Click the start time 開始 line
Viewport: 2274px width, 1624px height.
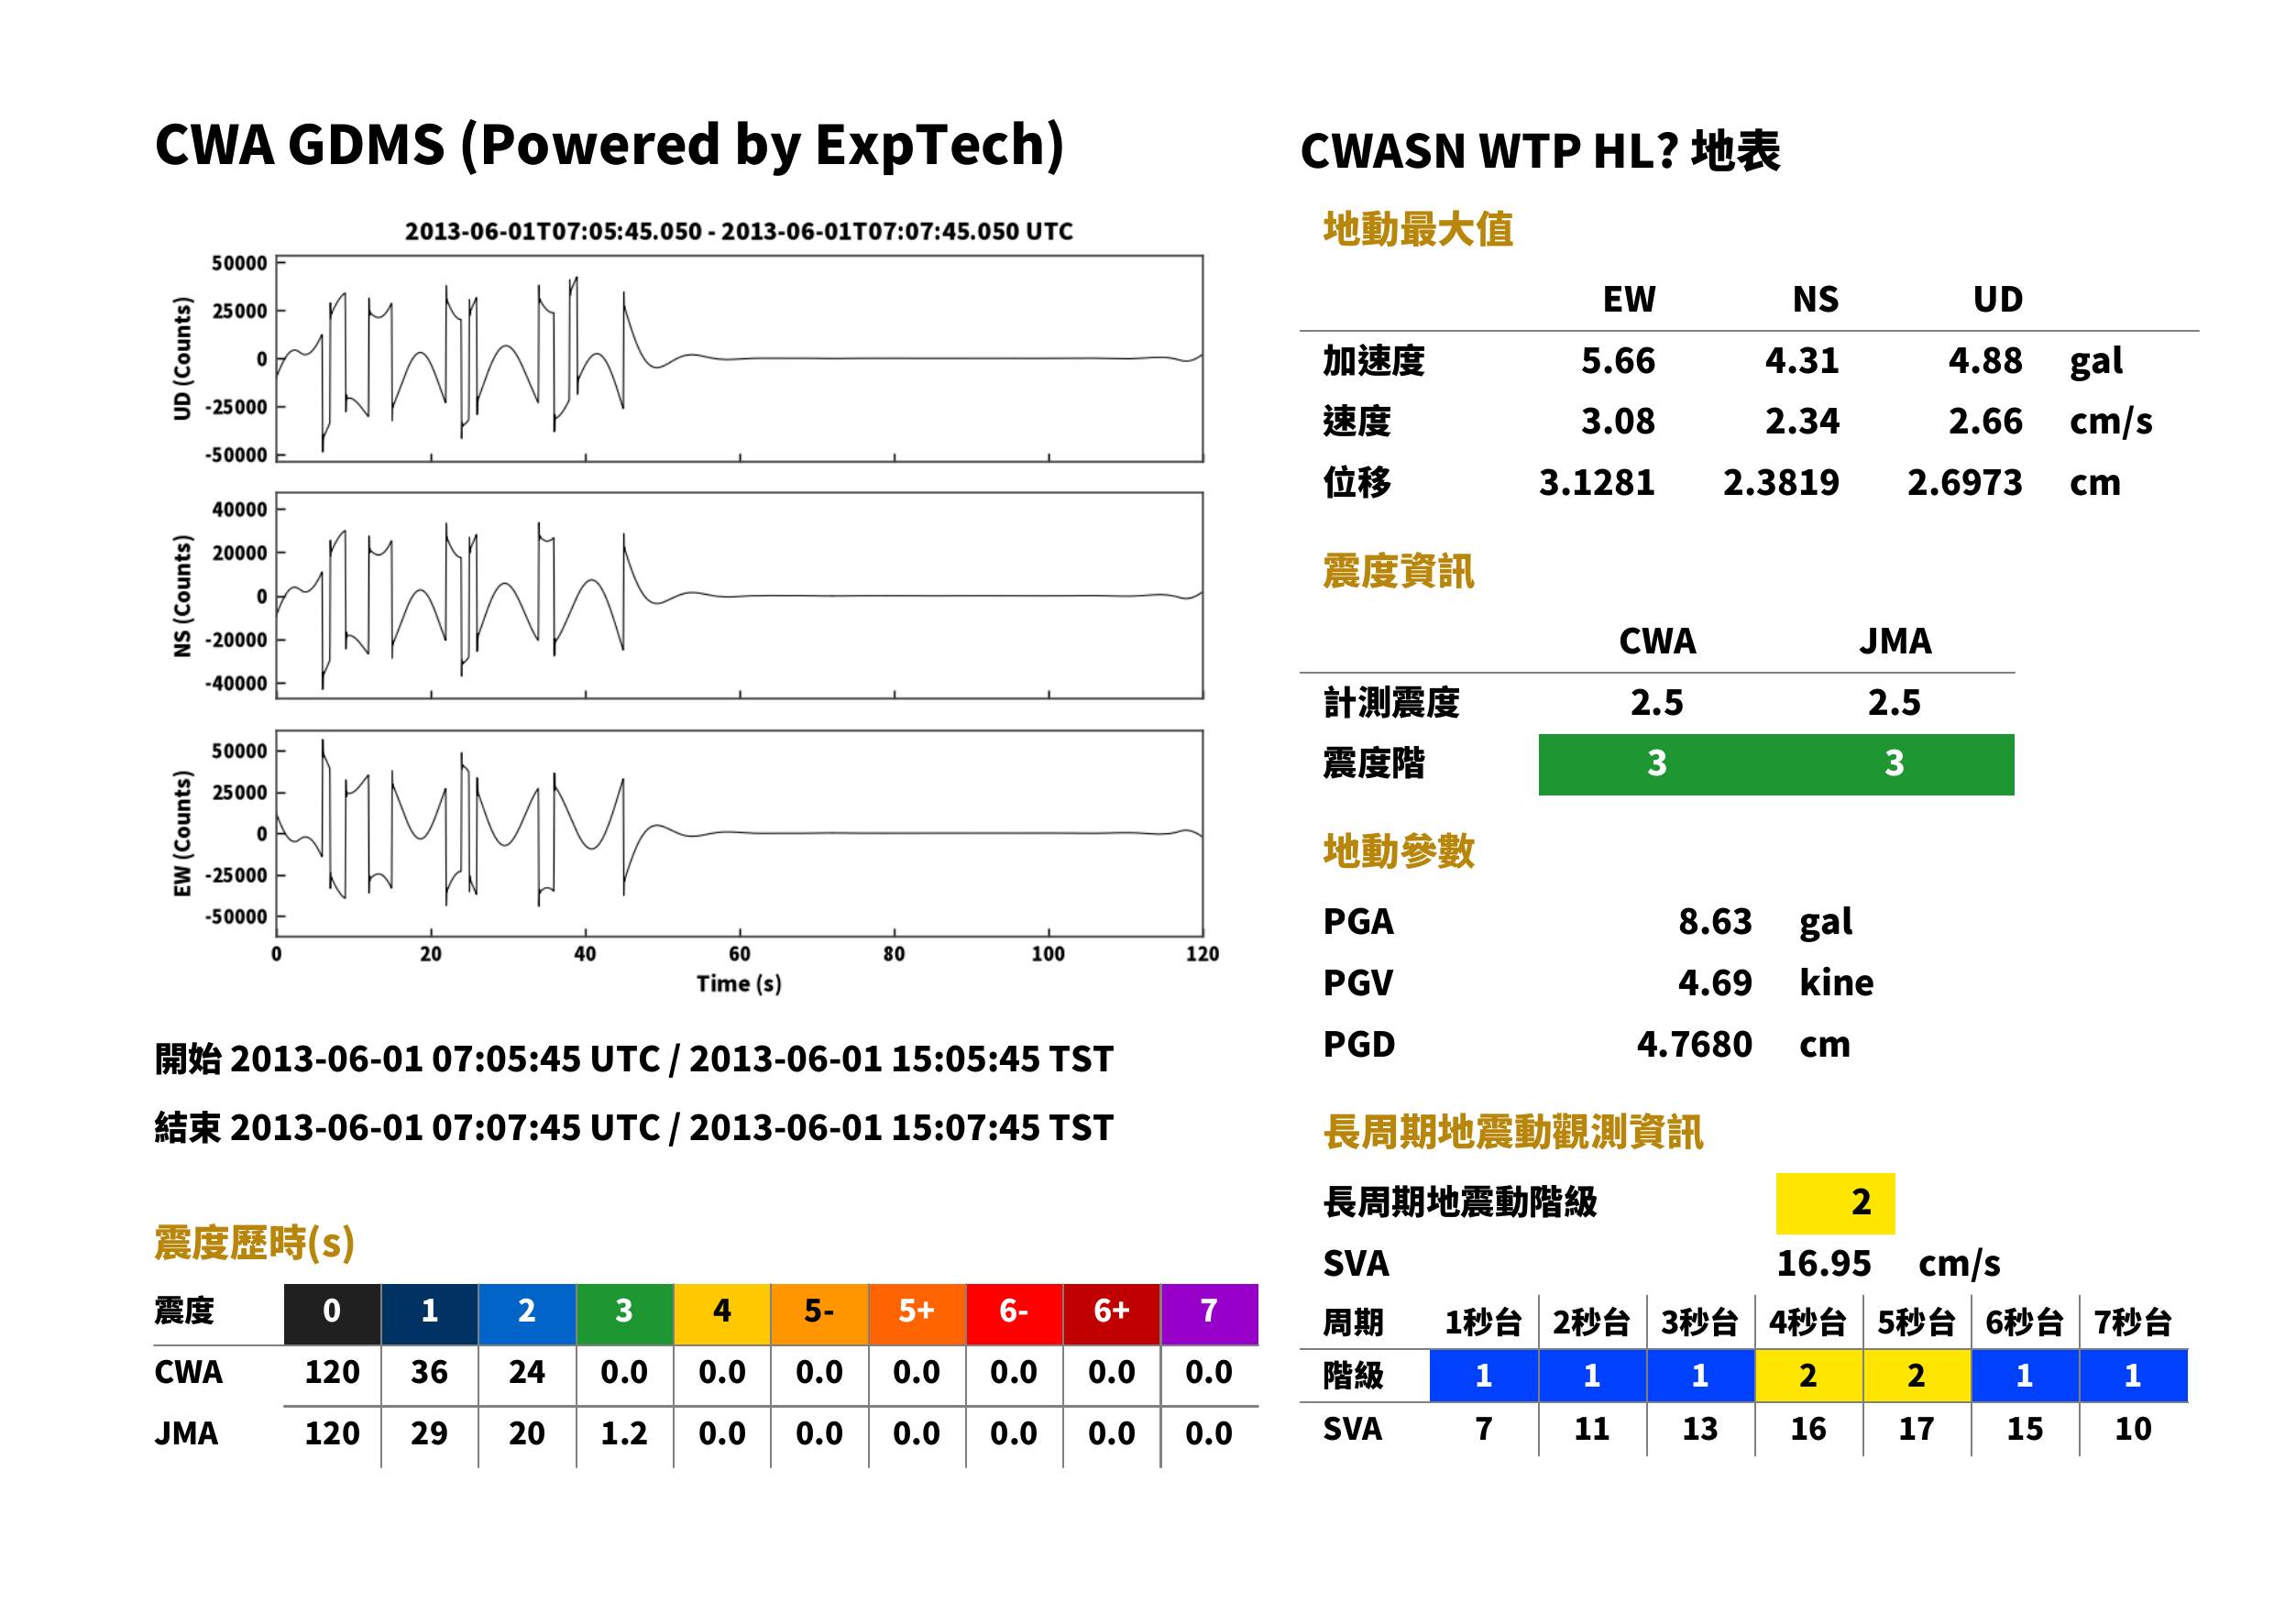[634, 1059]
